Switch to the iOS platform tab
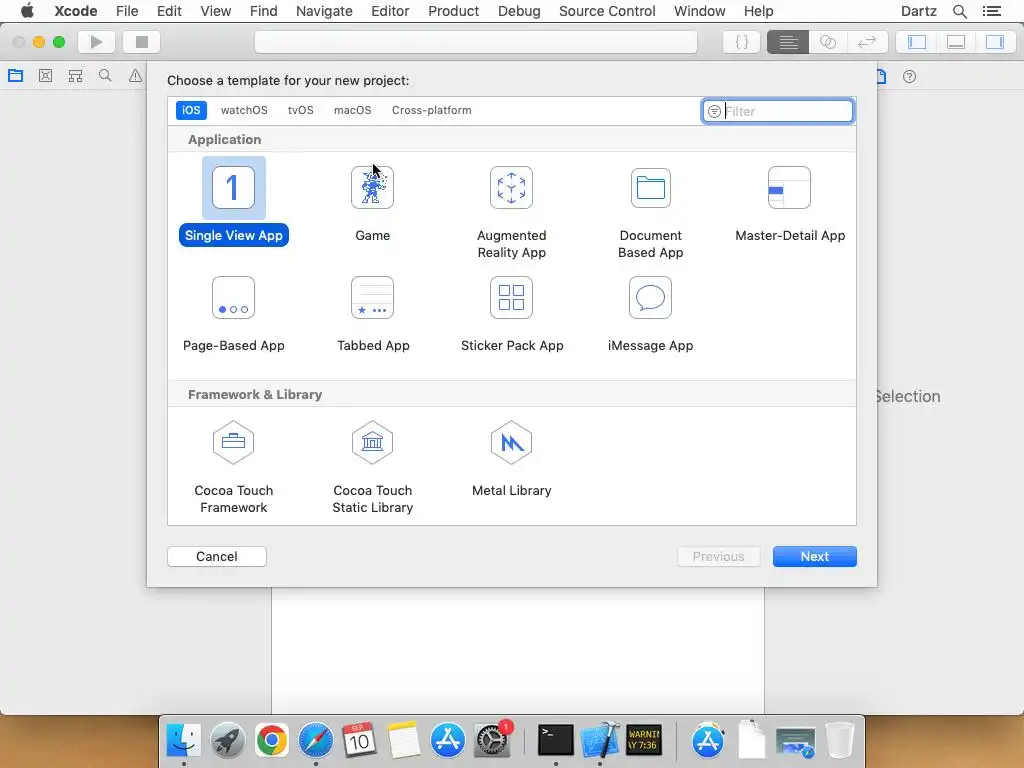The height and width of the screenshot is (768, 1024). [x=191, y=110]
